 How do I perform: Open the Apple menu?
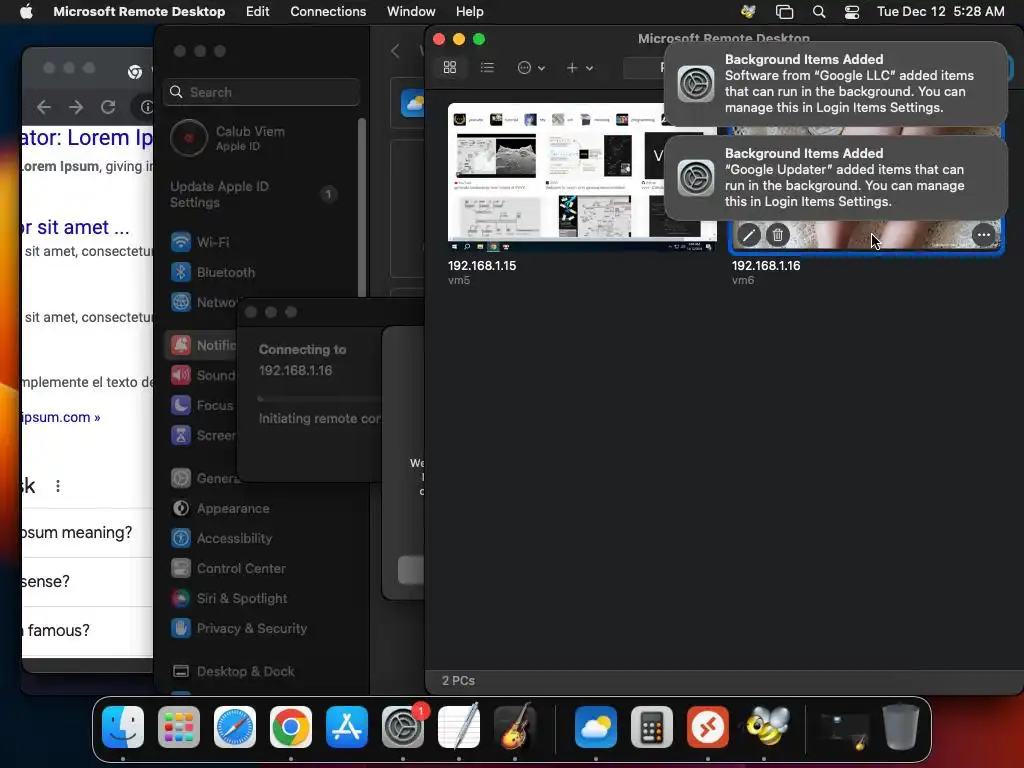[26, 12]
